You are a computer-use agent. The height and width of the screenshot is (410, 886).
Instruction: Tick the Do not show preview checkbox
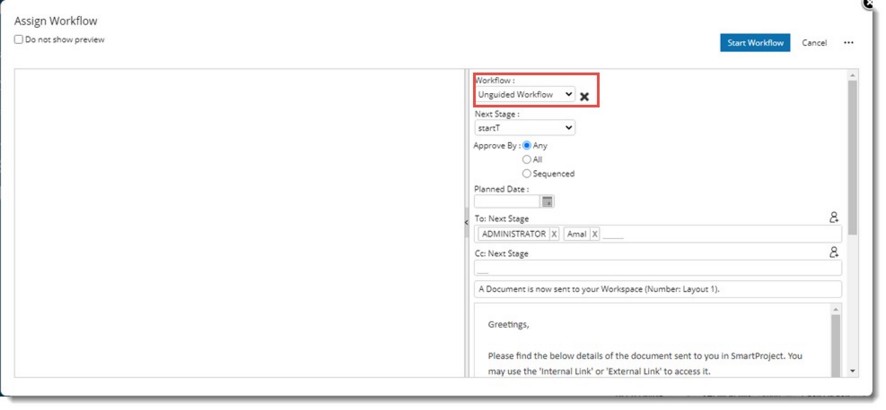click(x=19, y=40)
